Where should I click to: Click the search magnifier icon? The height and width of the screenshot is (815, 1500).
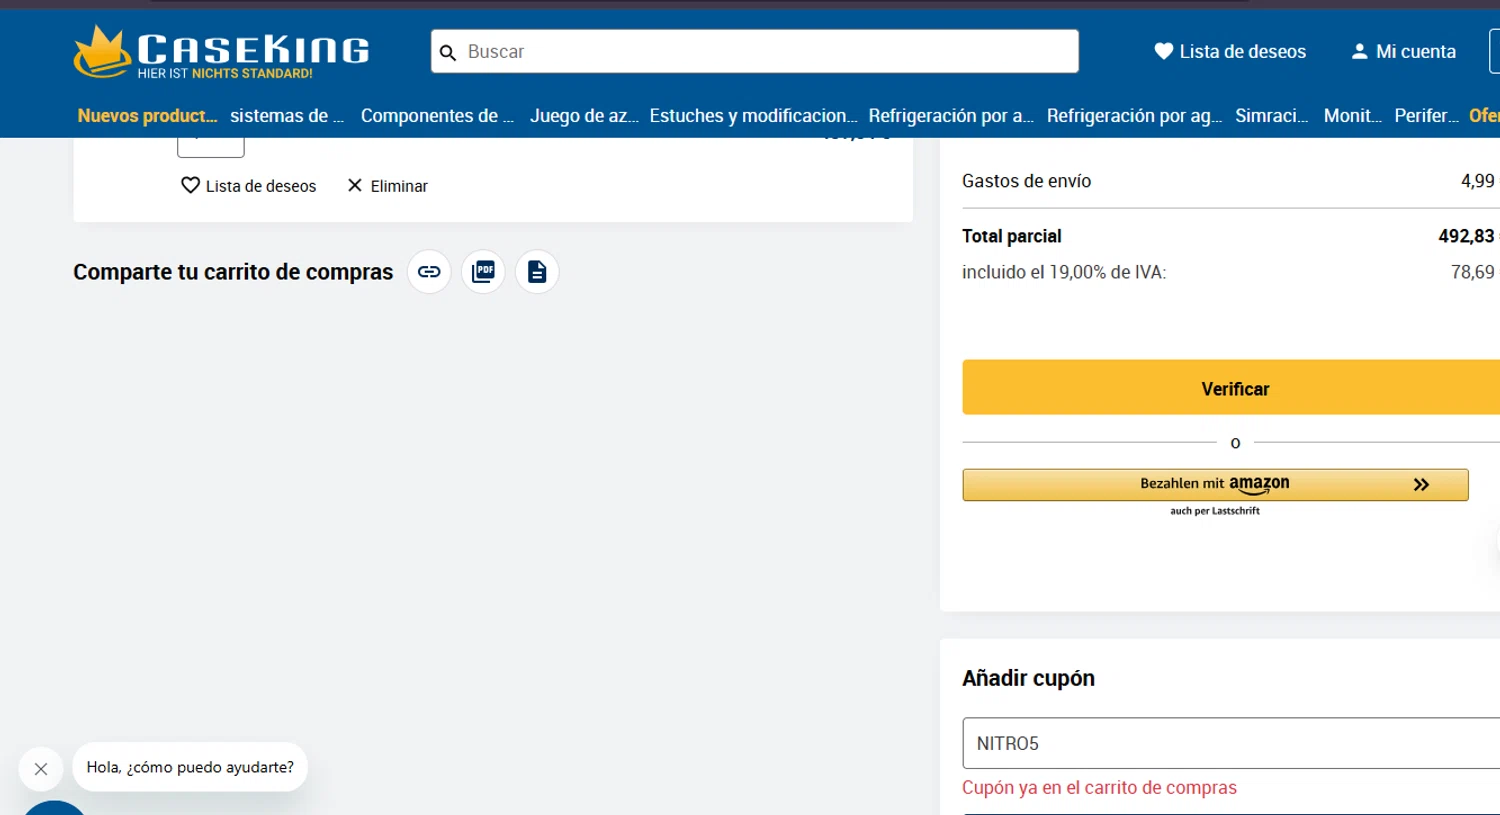point(448,52)
